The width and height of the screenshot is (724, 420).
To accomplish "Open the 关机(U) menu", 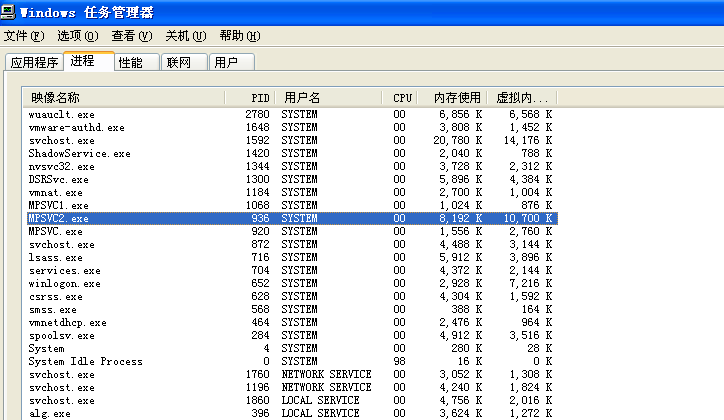I will tap(186, 36).
